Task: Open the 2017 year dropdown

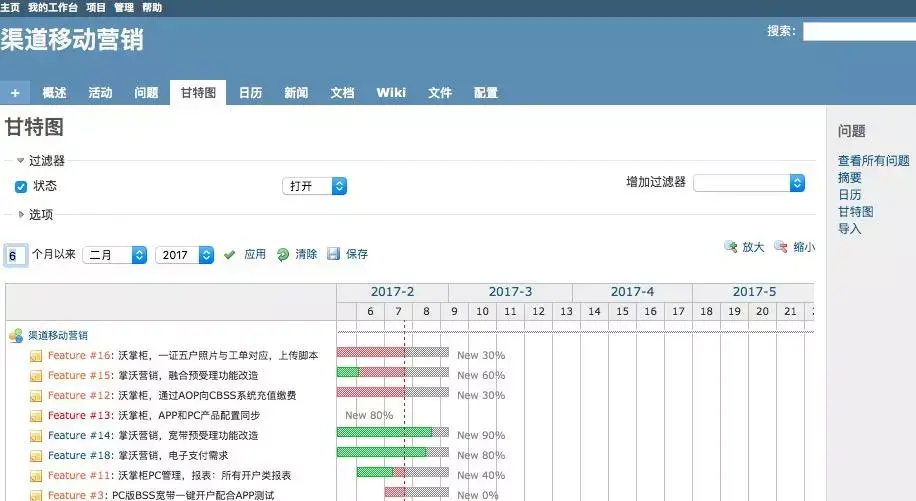Action: pos(185,255)
